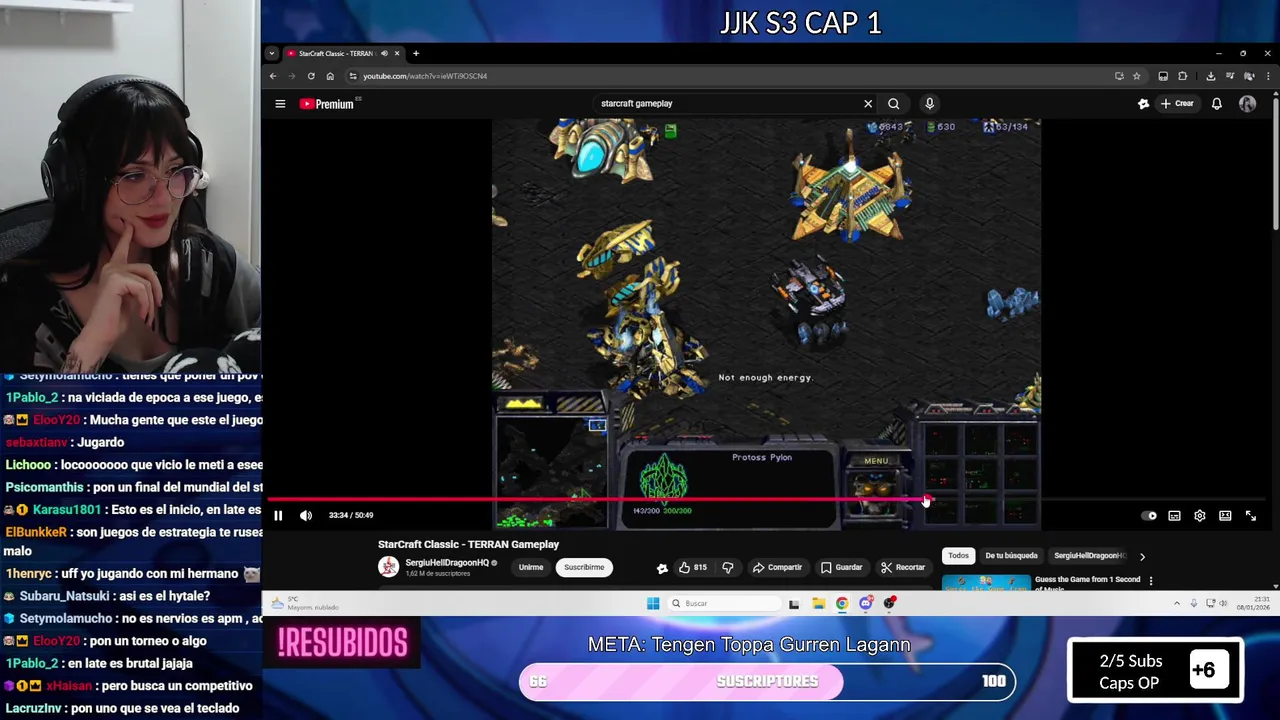Go to YouTube home via the Premium logo

[327, 104]
